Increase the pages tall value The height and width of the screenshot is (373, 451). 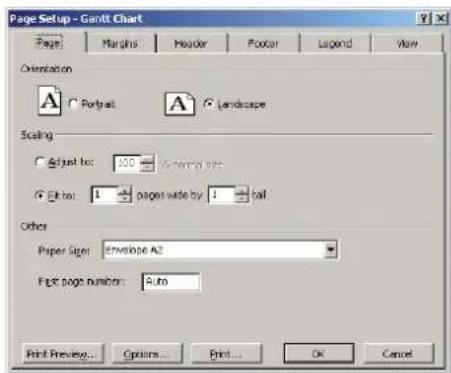point(242,191)
